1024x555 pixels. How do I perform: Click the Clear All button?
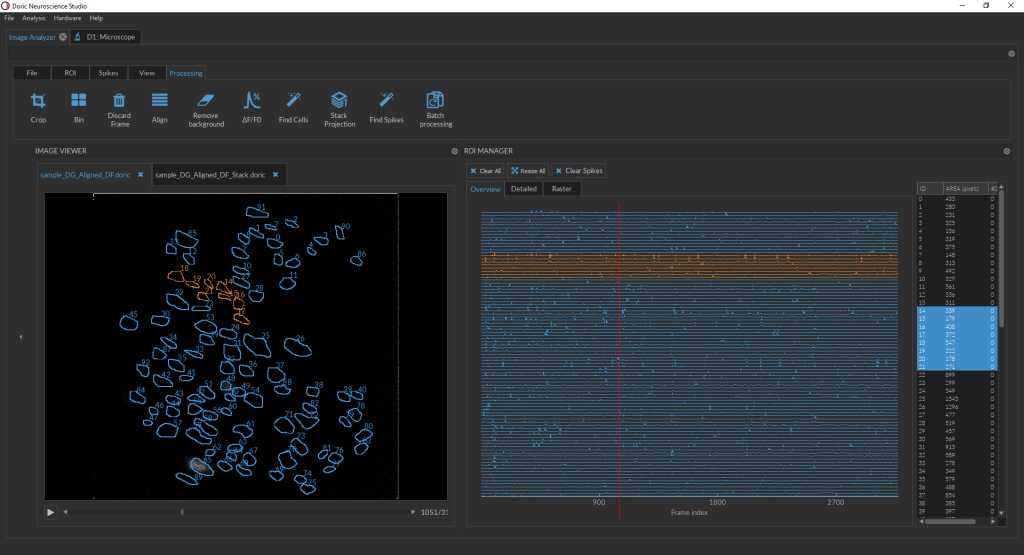click(485, 171)
